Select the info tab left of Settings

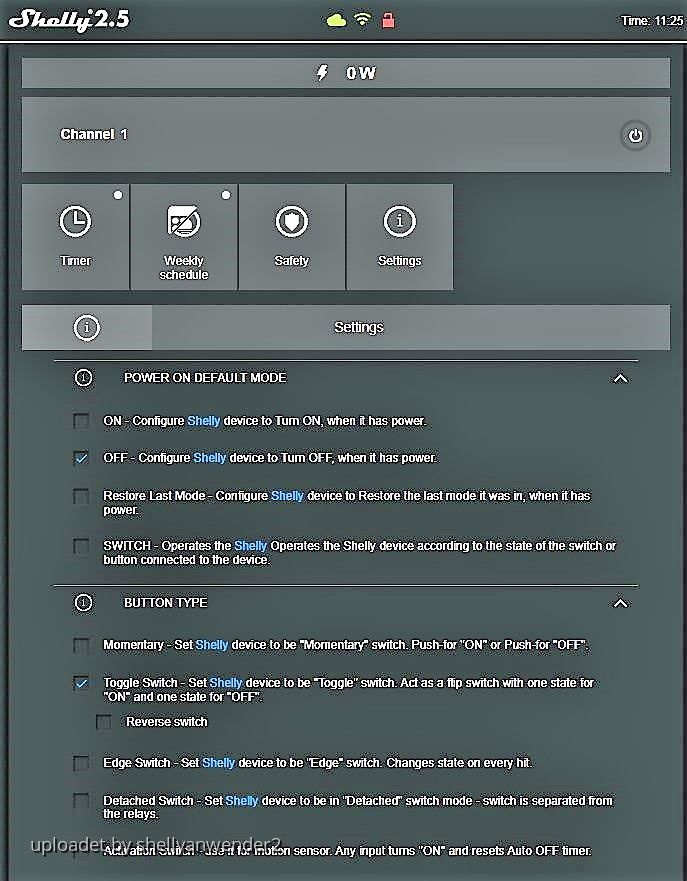[87, 327]
